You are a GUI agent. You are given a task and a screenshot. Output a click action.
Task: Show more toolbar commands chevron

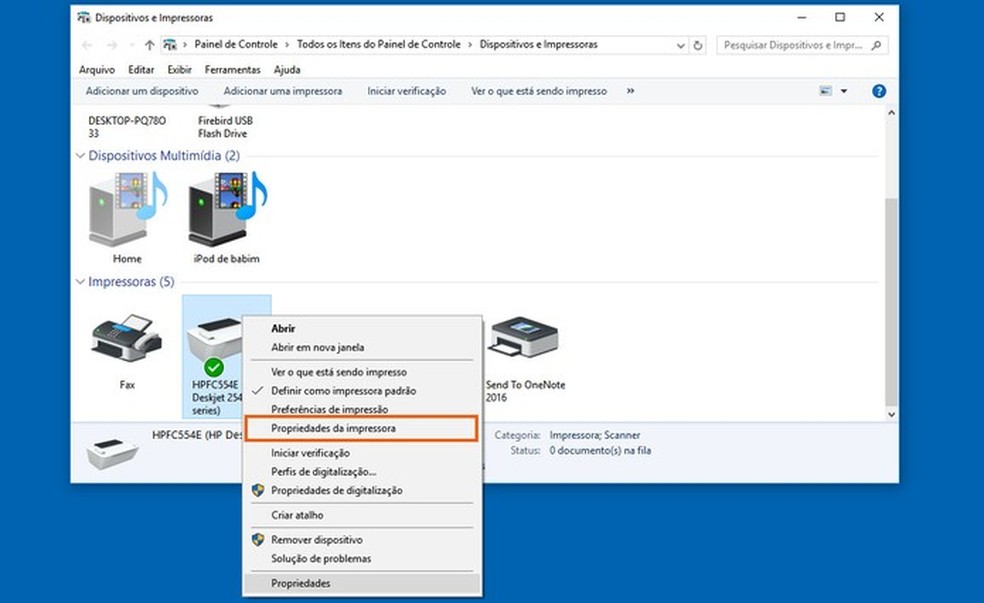(630, 91)
